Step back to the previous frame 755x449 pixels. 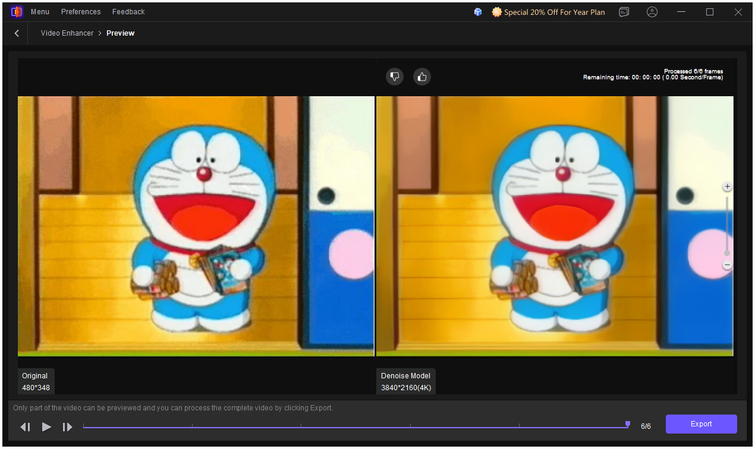[25, 427]
